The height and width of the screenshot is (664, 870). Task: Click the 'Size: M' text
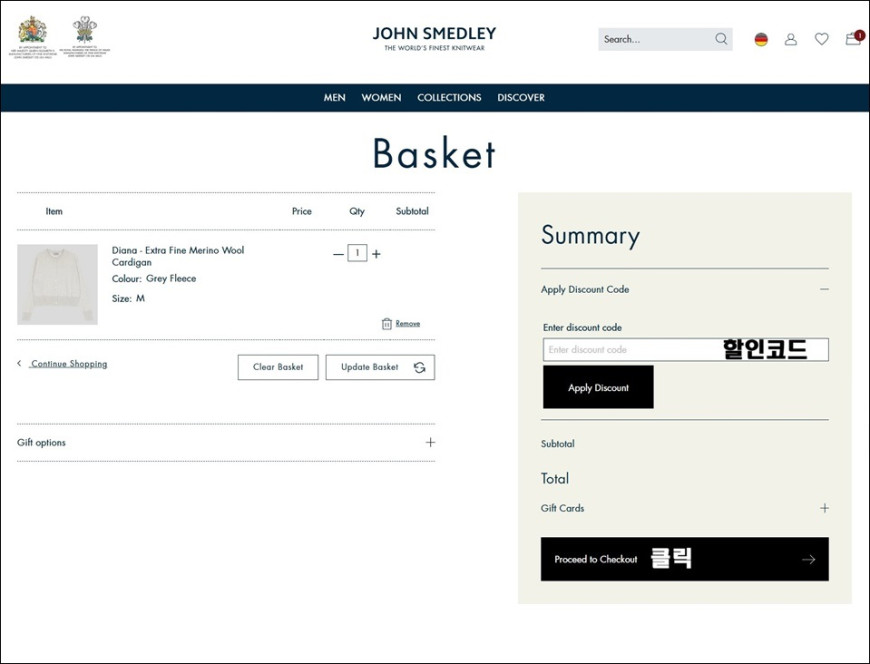pyautogui.click(x=128, y=298)
